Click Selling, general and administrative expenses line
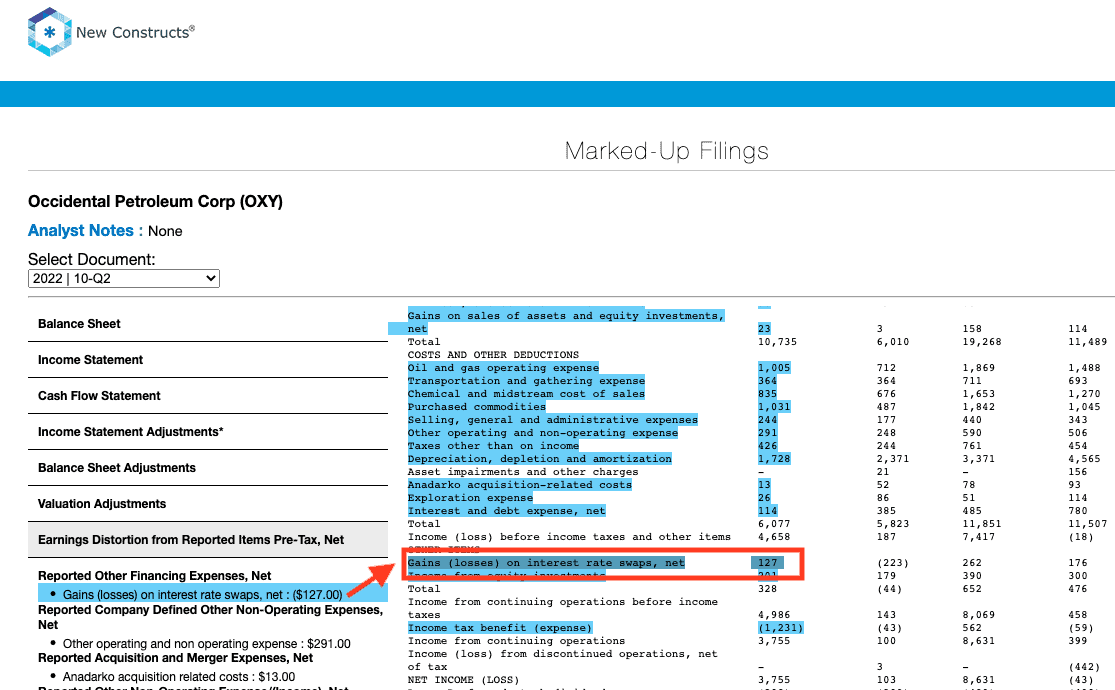 553,420
